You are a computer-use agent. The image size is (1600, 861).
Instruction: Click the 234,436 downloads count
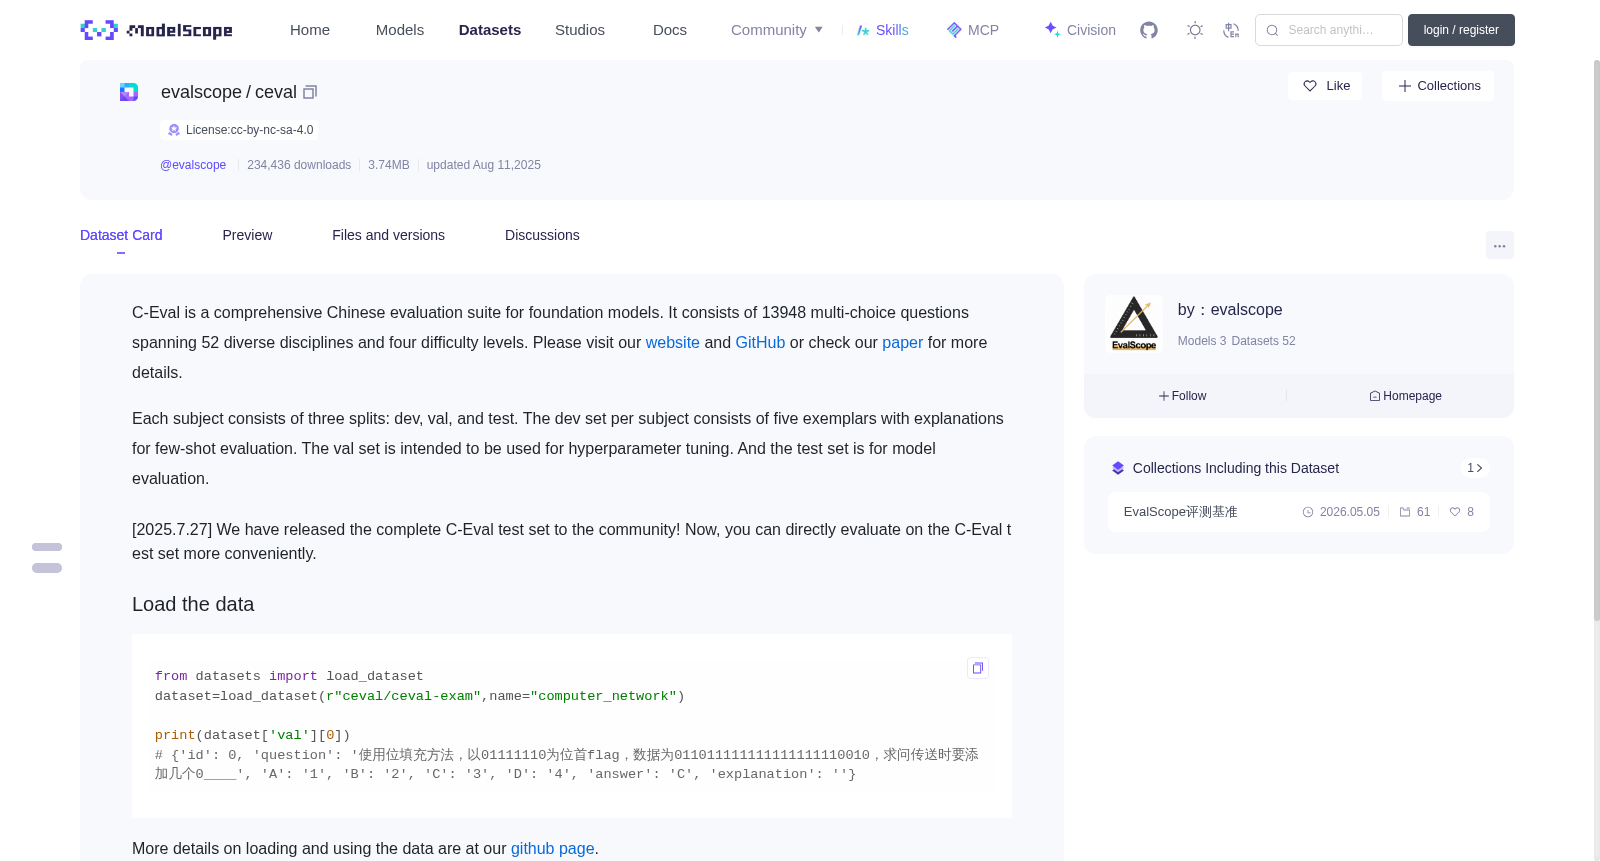pos(299,165)
